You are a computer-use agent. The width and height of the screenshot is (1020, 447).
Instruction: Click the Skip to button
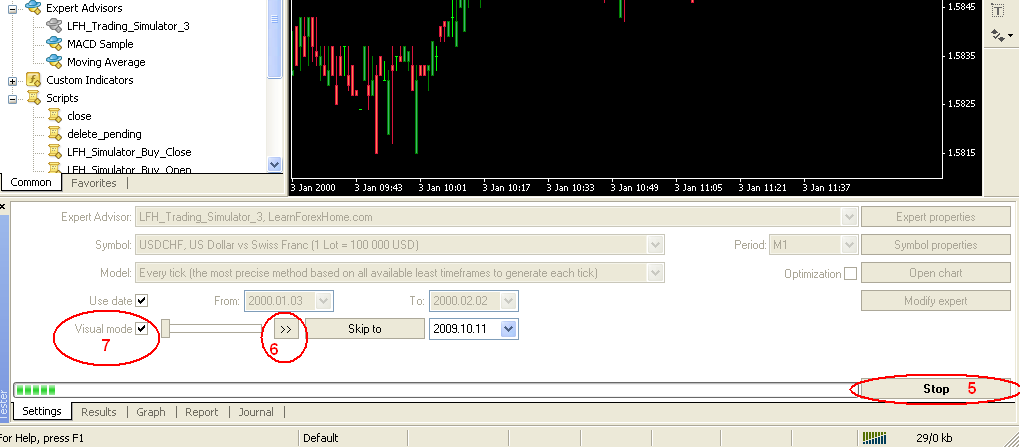364,329
